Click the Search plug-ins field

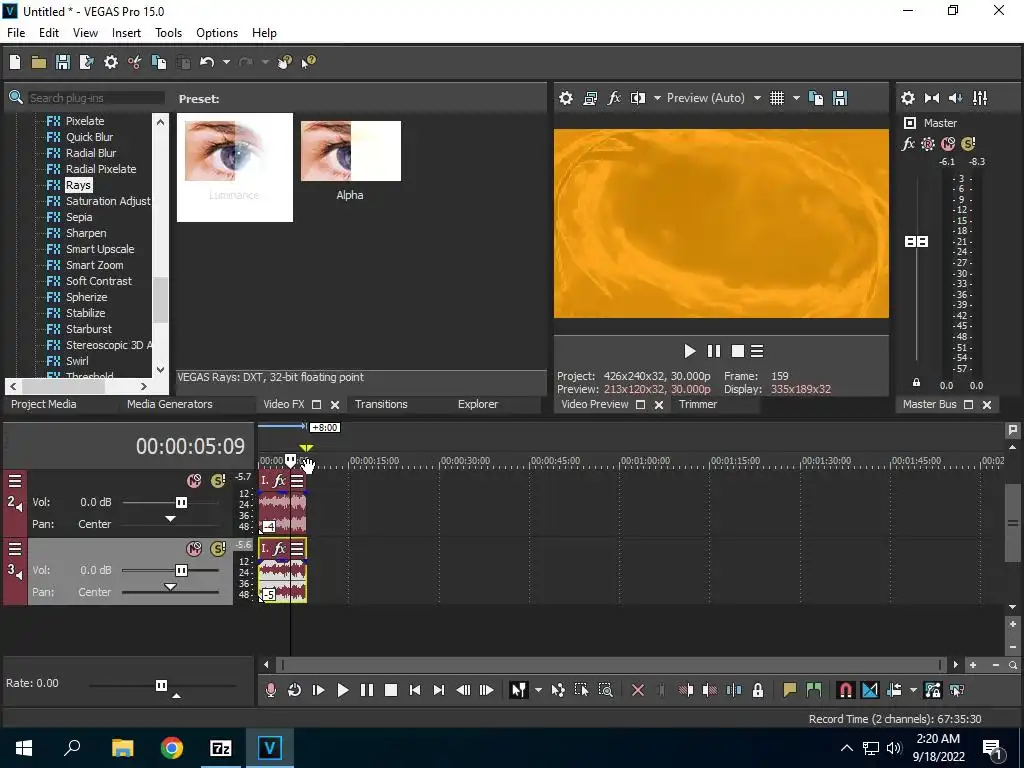click(x=95, y=98)
